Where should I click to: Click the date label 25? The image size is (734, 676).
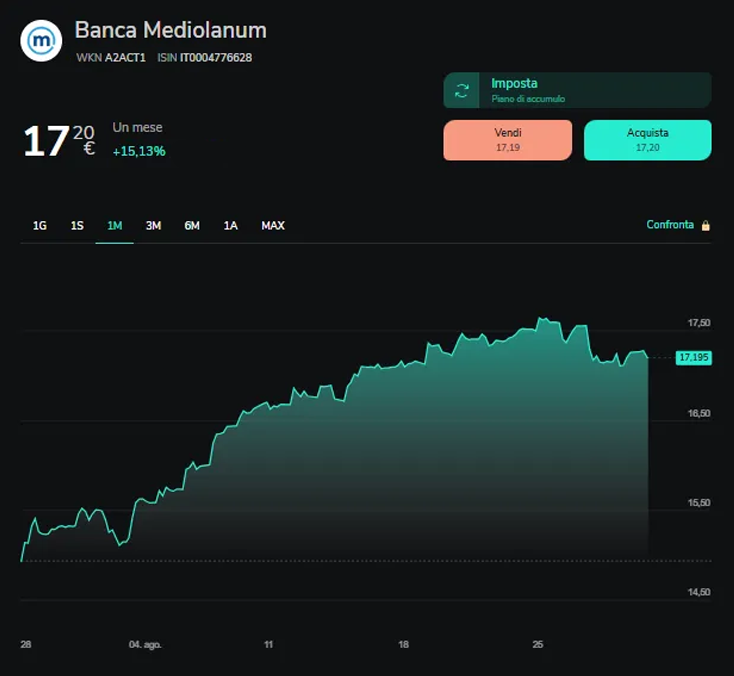(x=538, y=645)
